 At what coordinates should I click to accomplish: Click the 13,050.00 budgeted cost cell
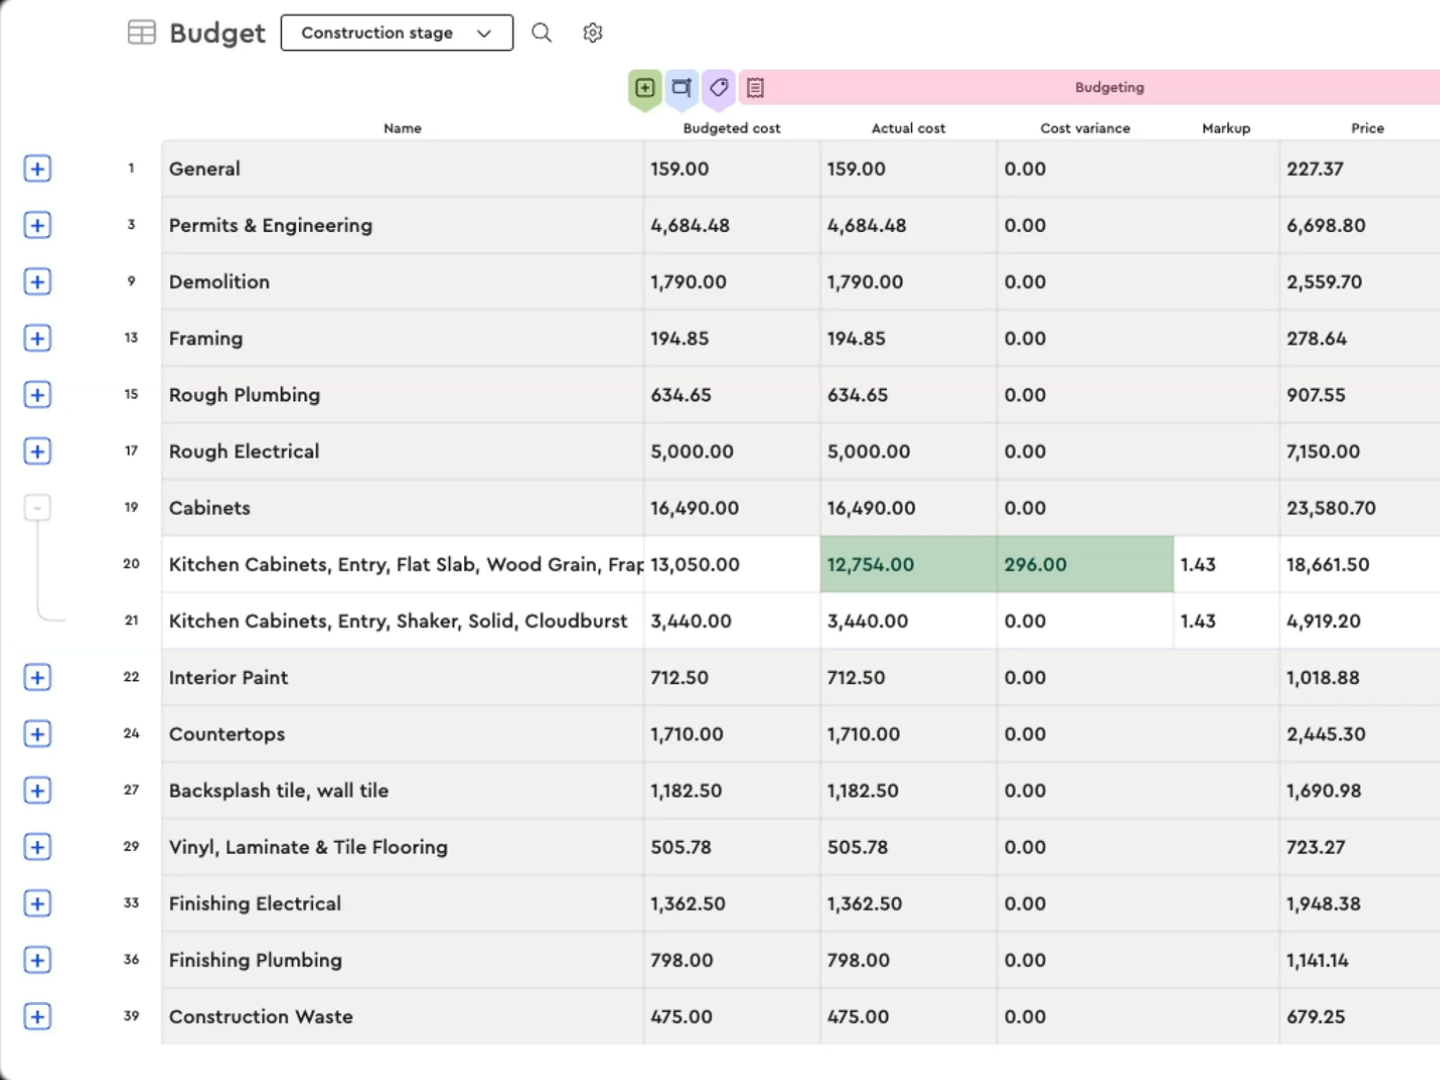[732, 564]
